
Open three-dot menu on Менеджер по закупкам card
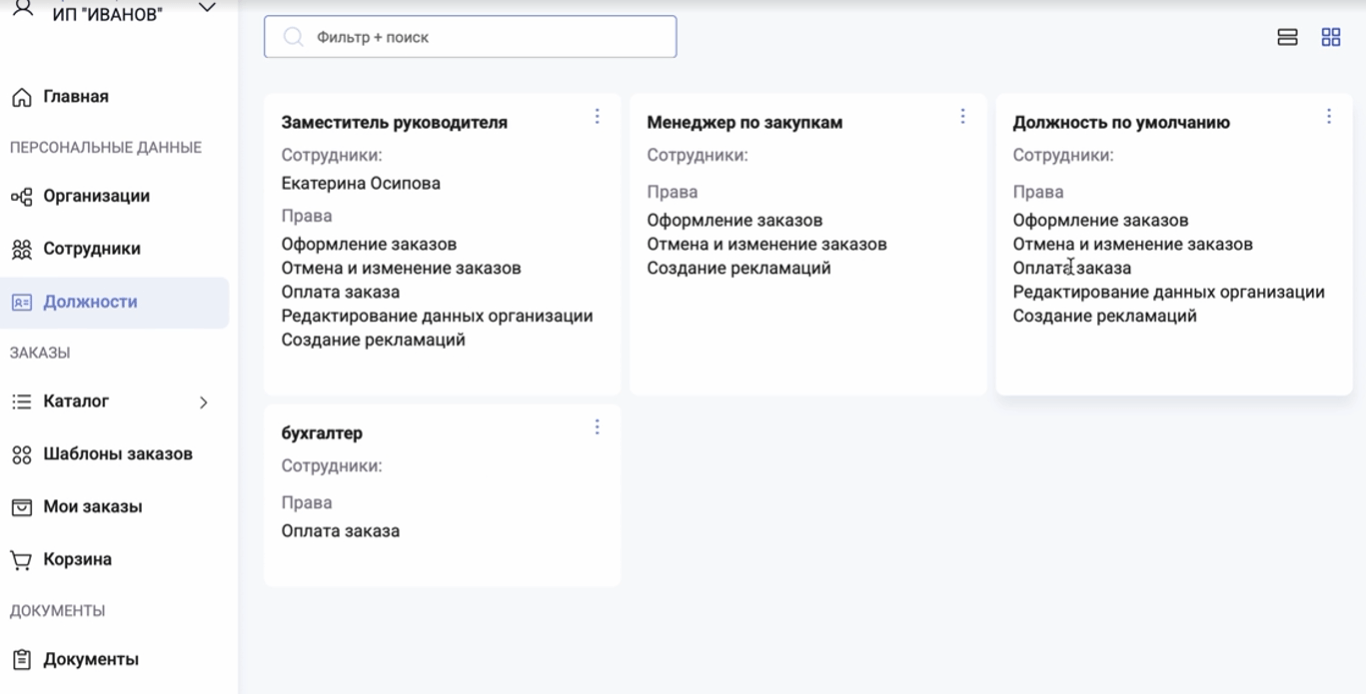[963, 117]
